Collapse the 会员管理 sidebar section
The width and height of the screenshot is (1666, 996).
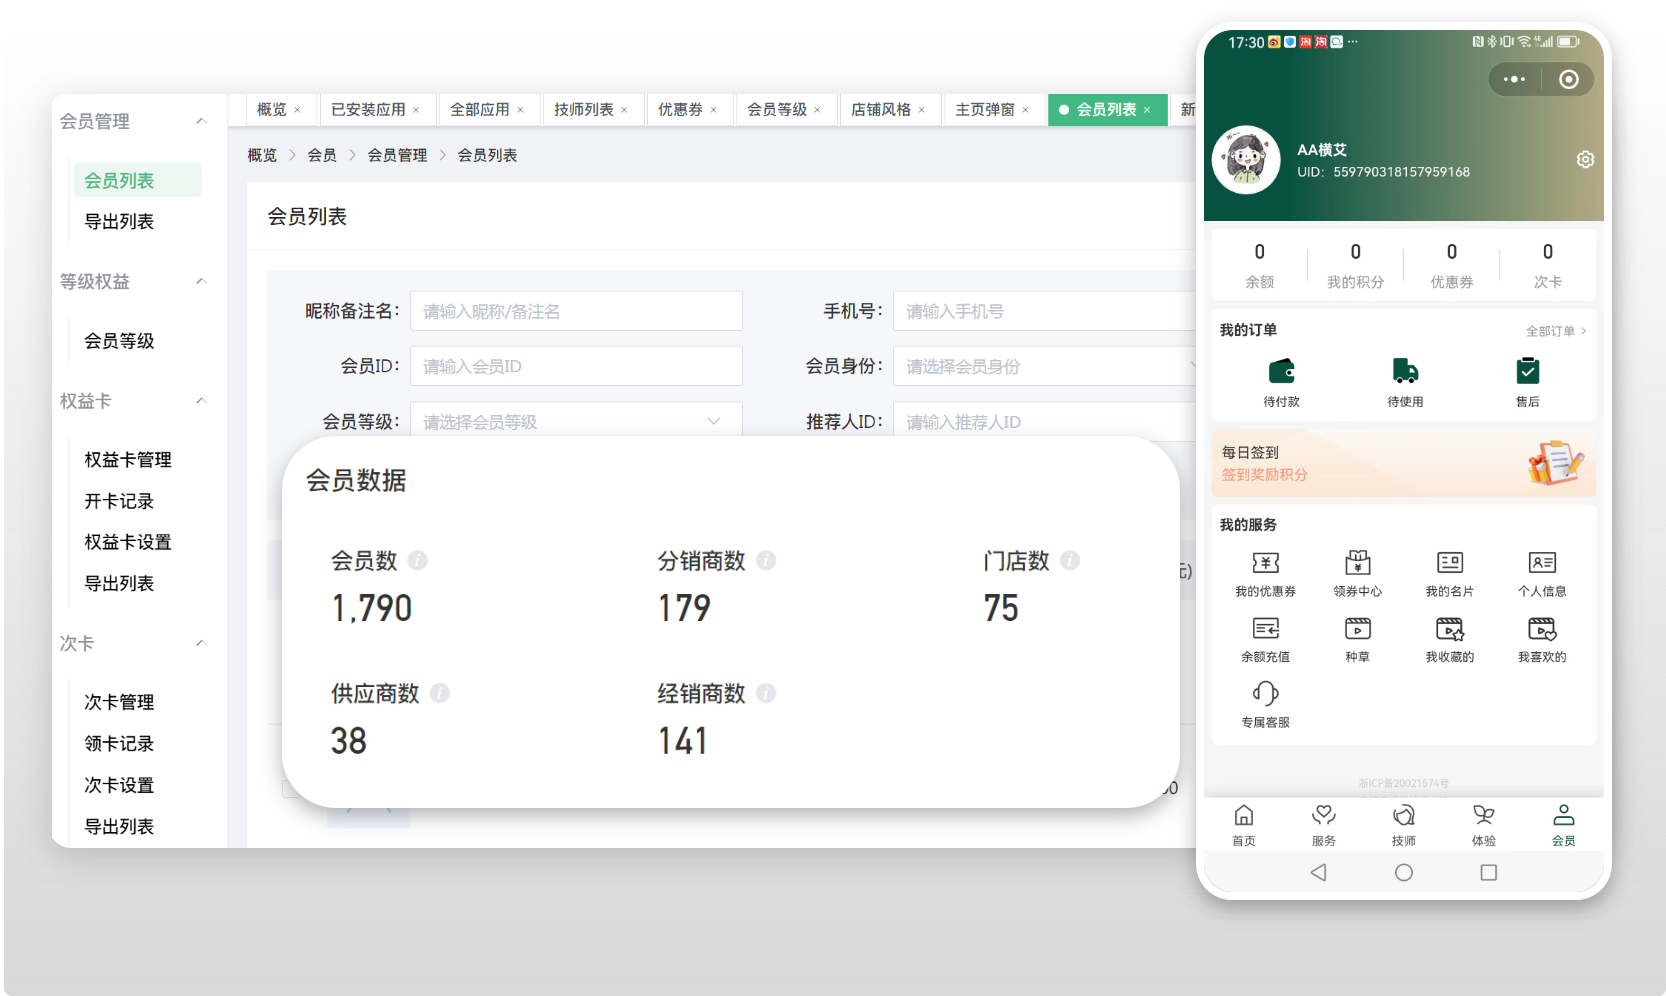pyautogui.click(x=201, y=121)
